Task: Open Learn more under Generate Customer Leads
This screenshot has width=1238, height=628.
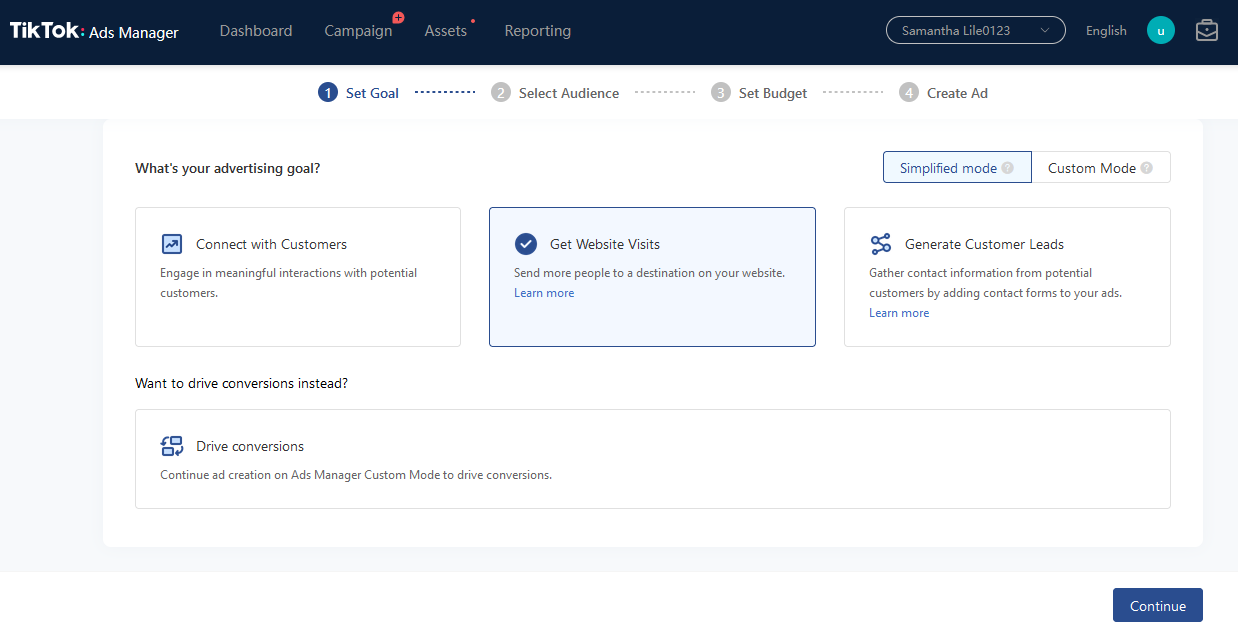Action: point(899,313)
